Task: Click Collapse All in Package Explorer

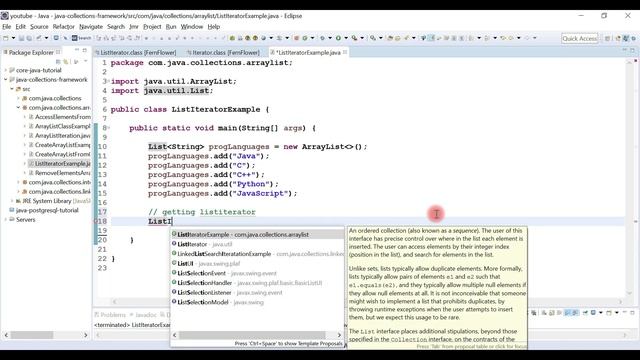Action: tap(58, 62)
